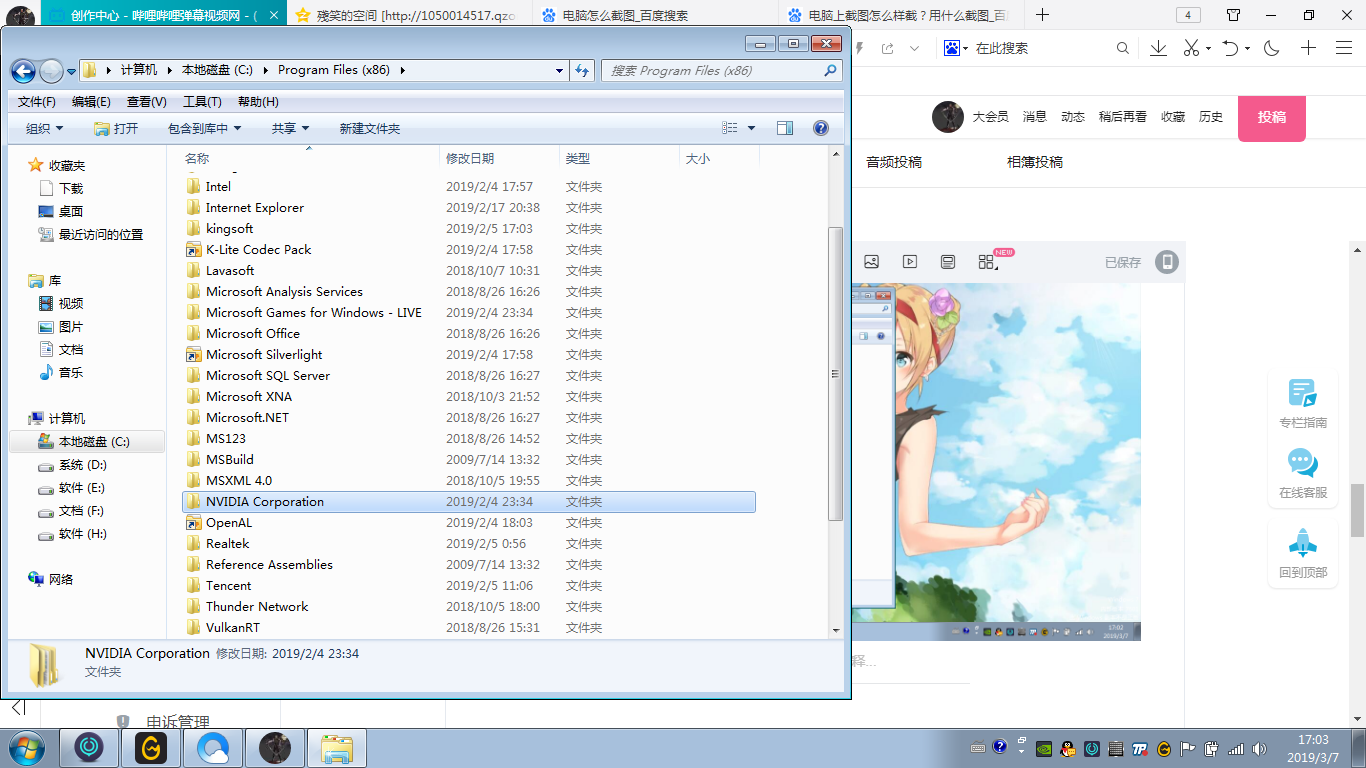
Task: Open the Baidu search engine selector dropdown
Action: pos(956,48)
